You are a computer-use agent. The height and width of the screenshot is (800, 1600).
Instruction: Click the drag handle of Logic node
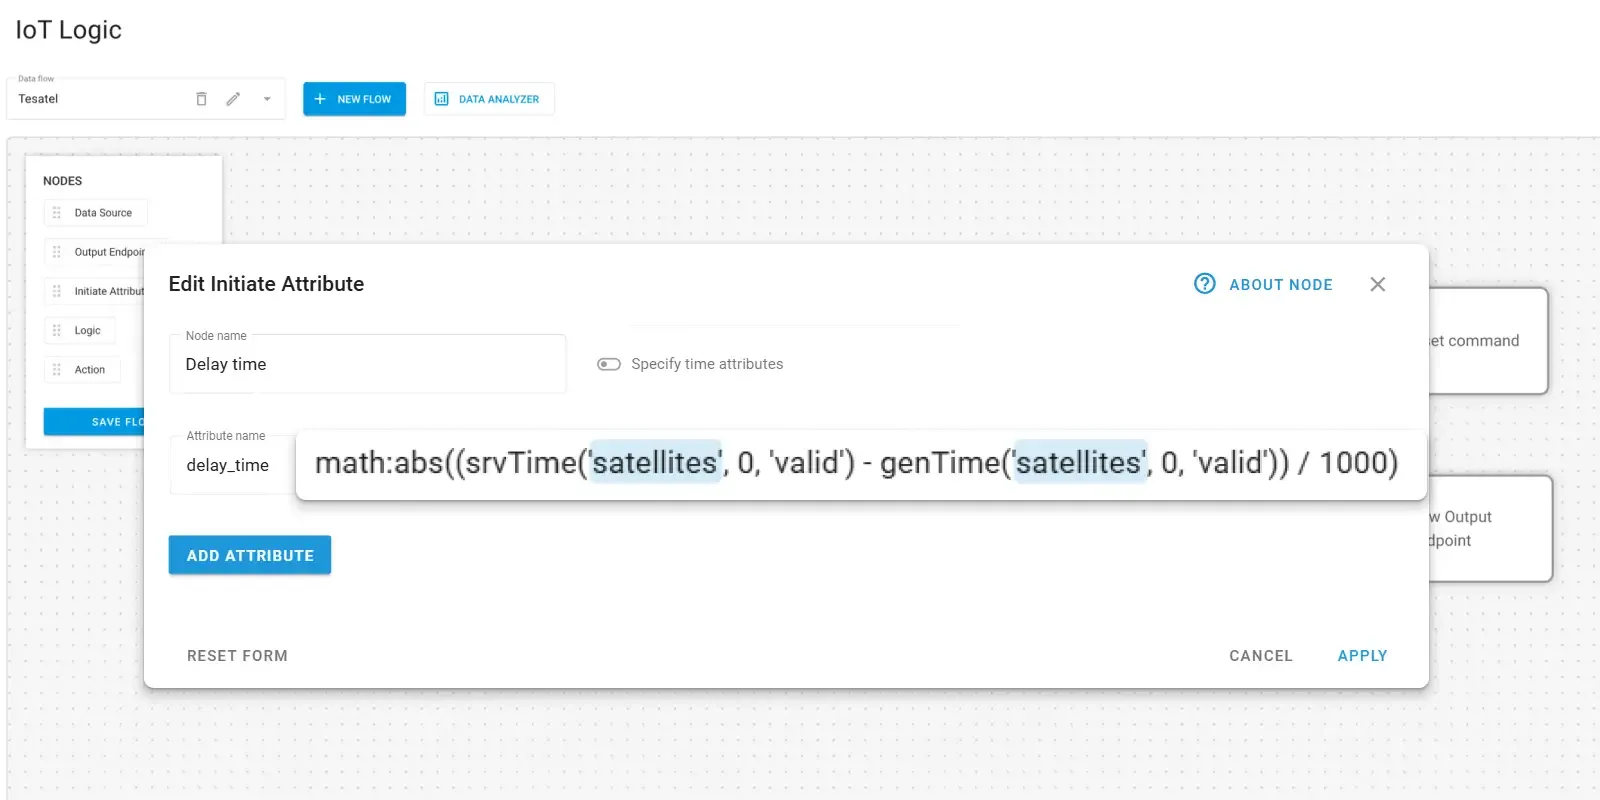point(57,331)
